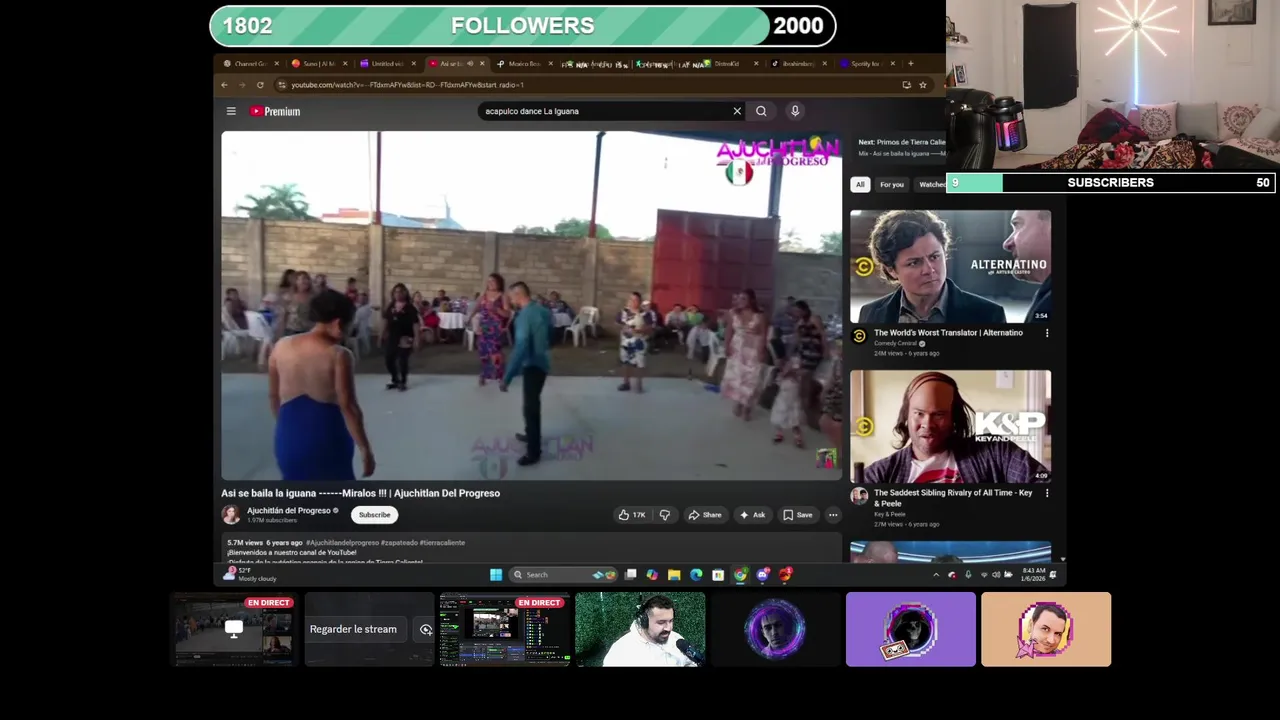Click the #tierracaliente hashtag

442,543
